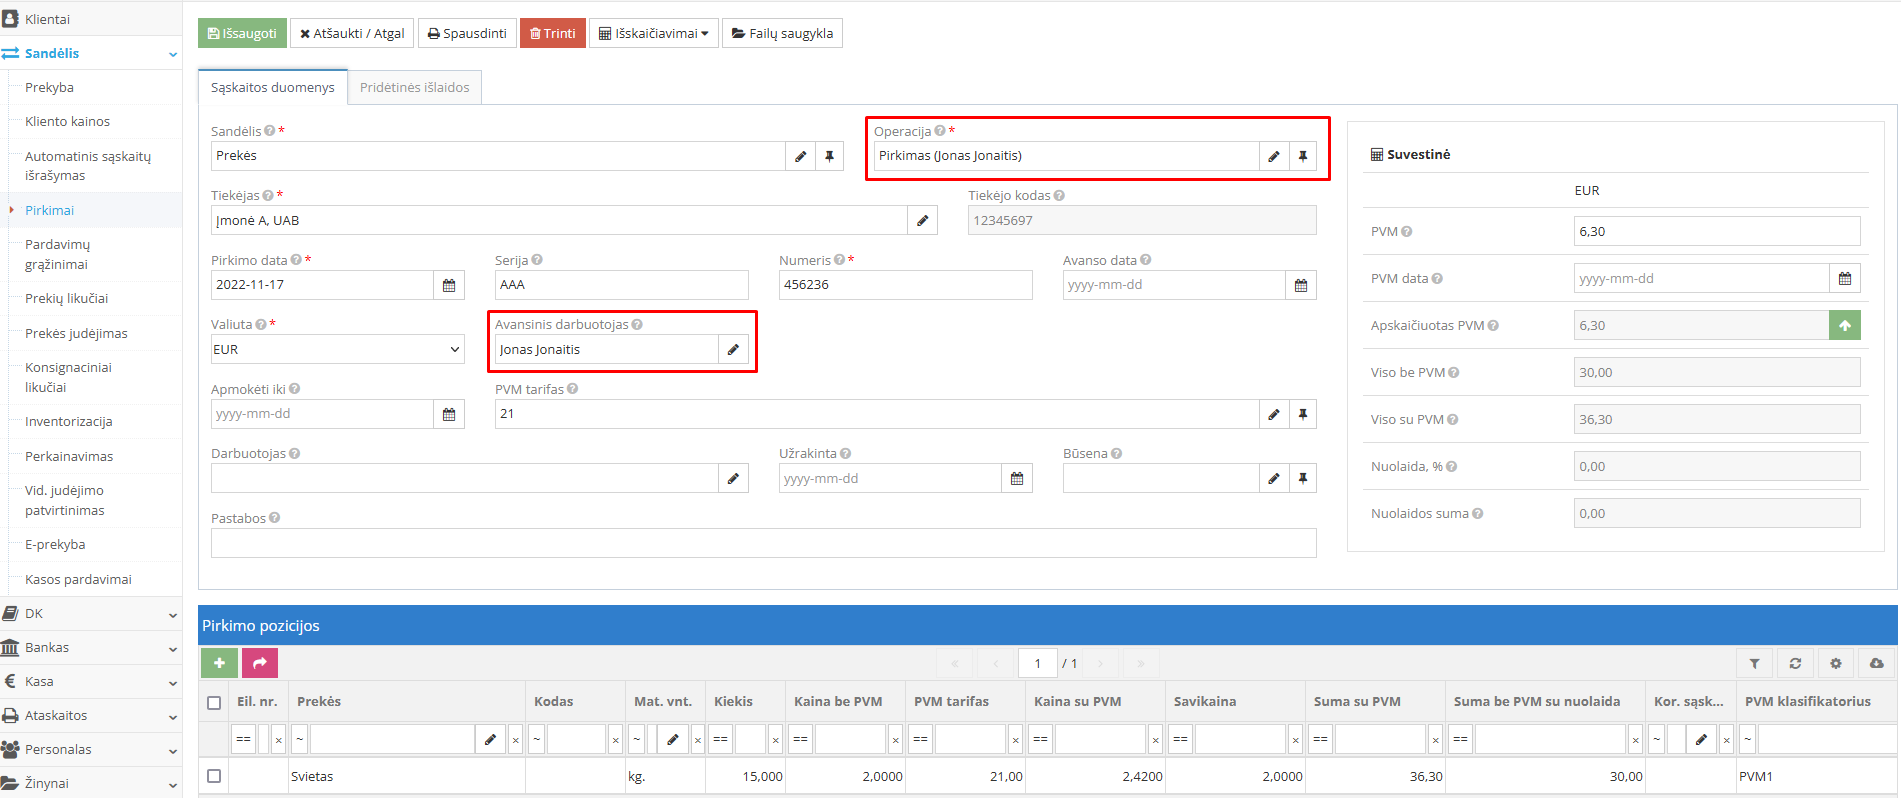Click the Išsaugoti save button

(242, 33)
